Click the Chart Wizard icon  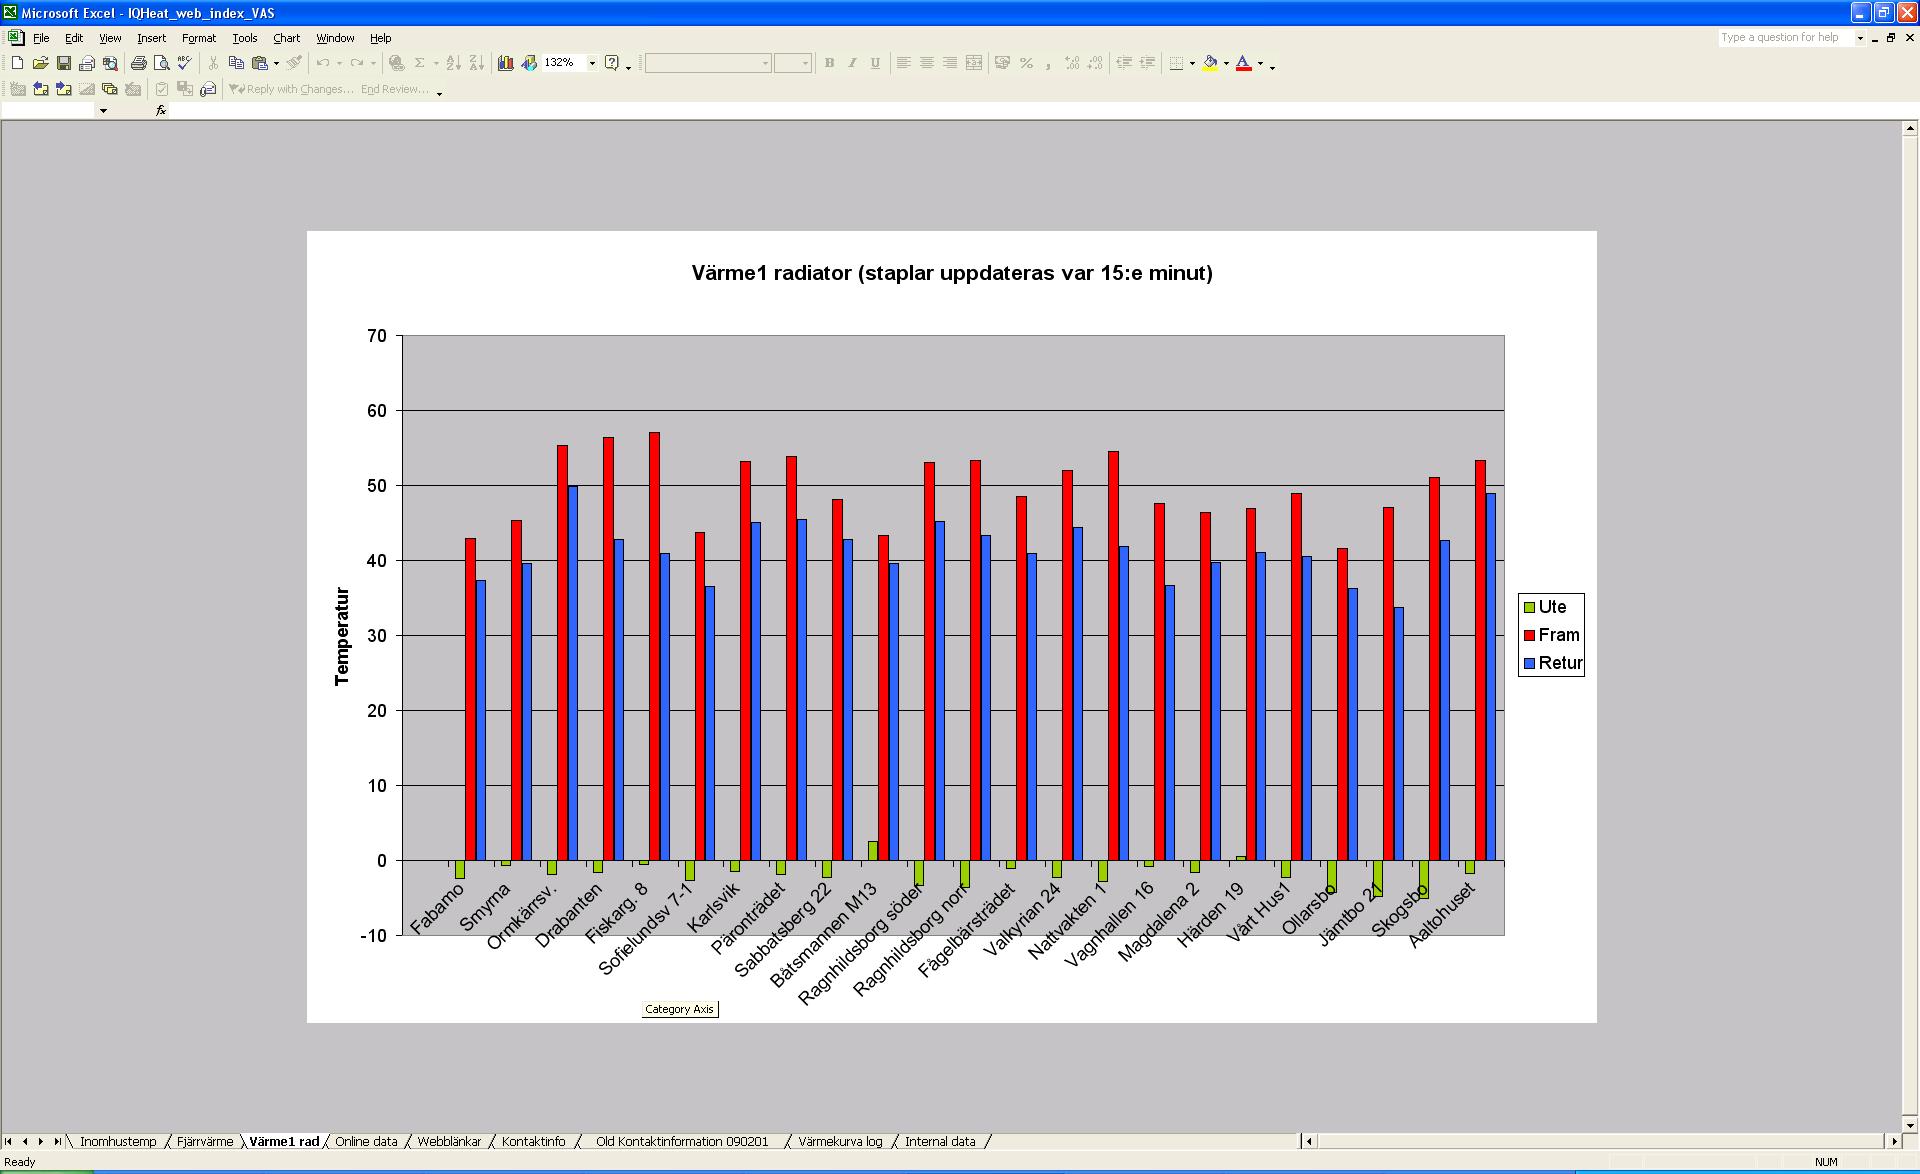[x=506, y=63]
